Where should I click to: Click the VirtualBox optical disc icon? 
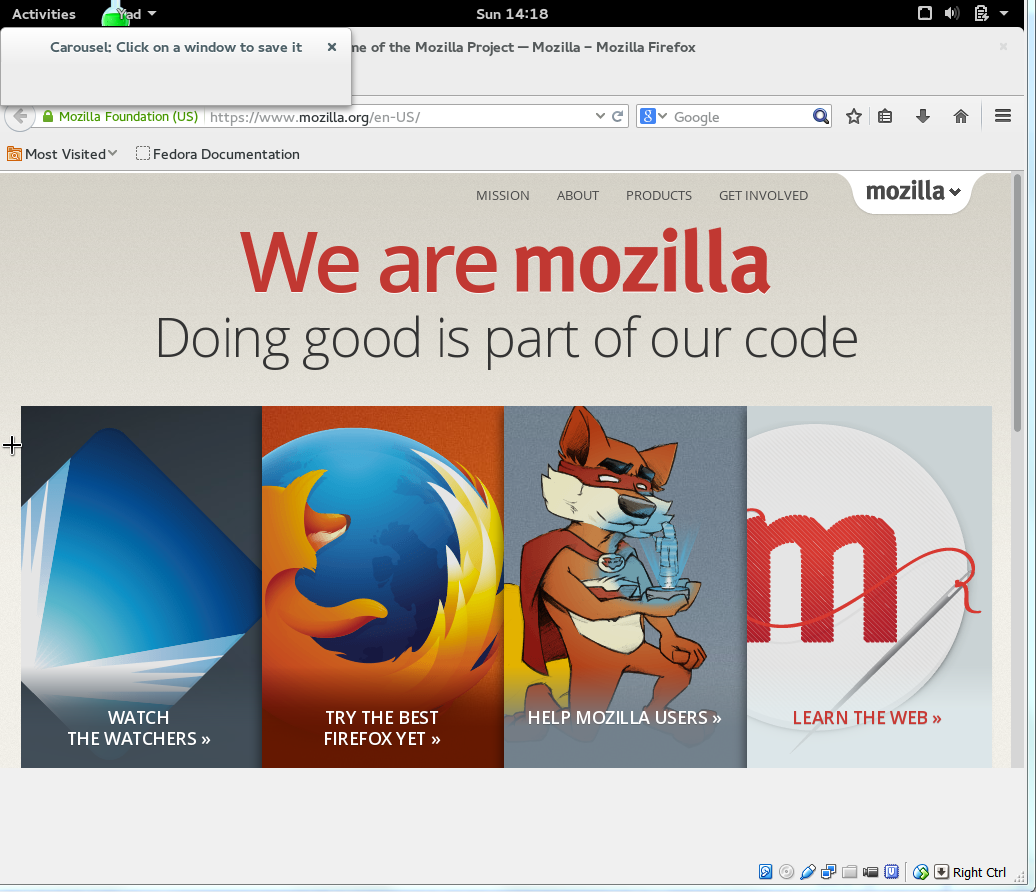786,872
